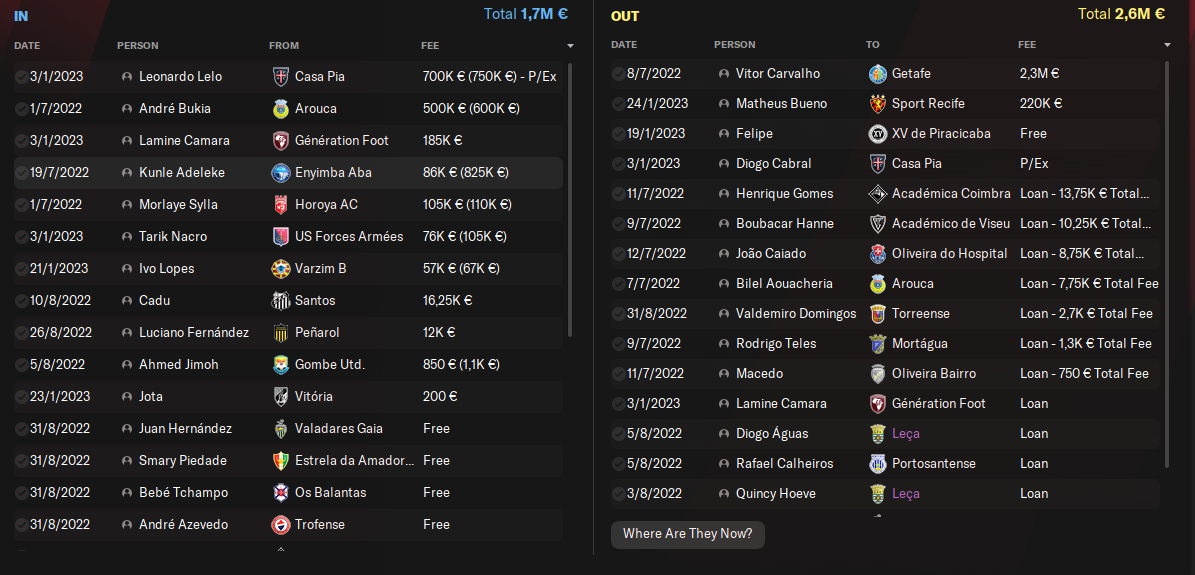Toggle the checkmark for Matheus Bueno transfer

618,104
